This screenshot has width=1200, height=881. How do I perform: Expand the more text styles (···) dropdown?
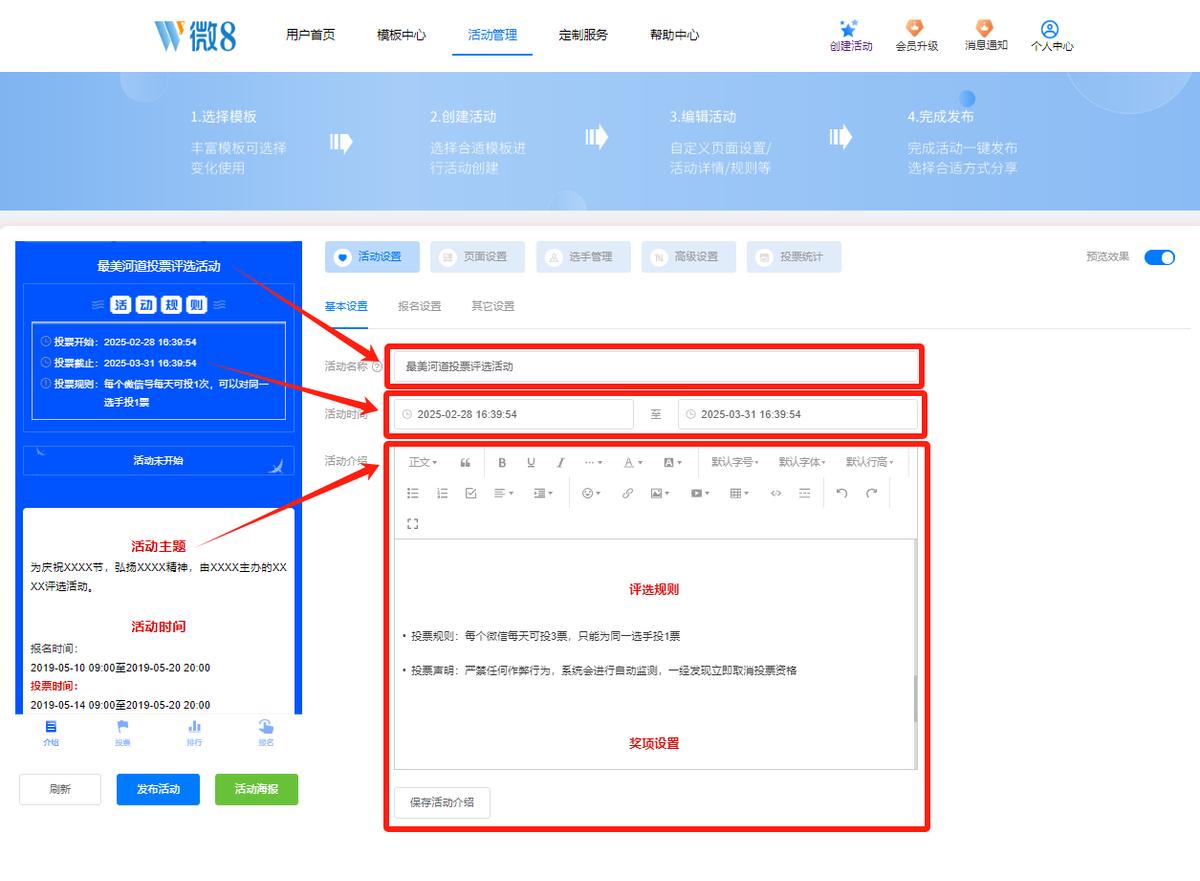[593, 462]
